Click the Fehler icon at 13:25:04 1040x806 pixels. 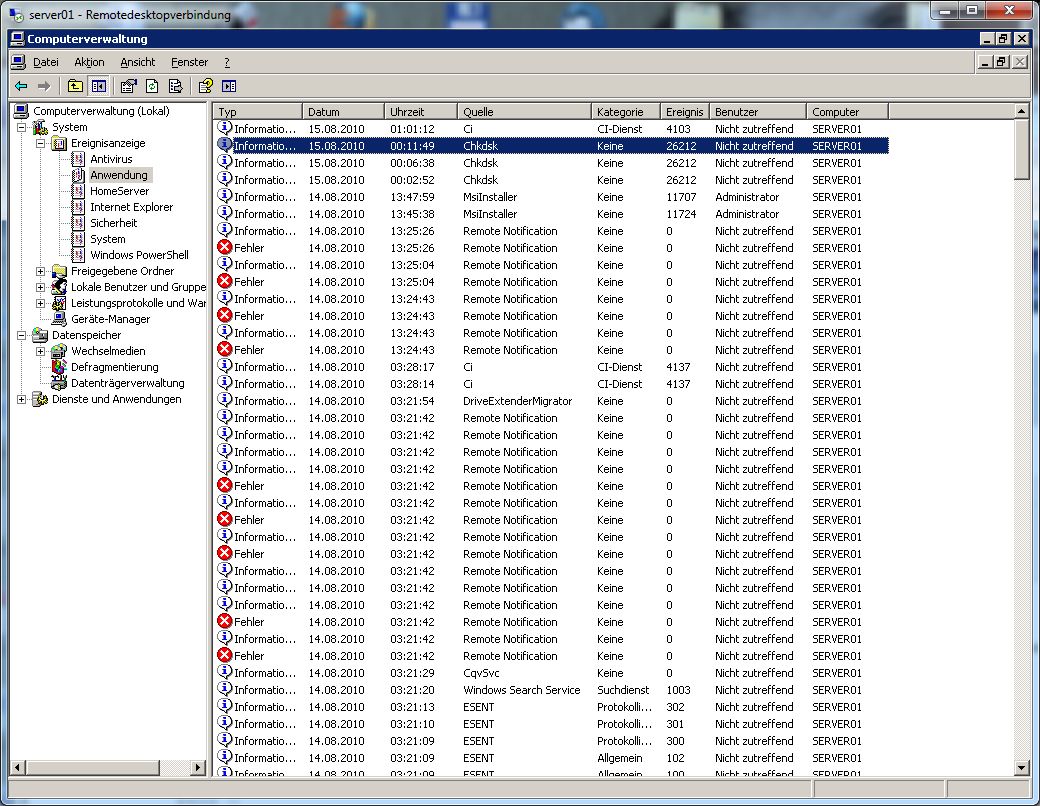click(225, 281)
